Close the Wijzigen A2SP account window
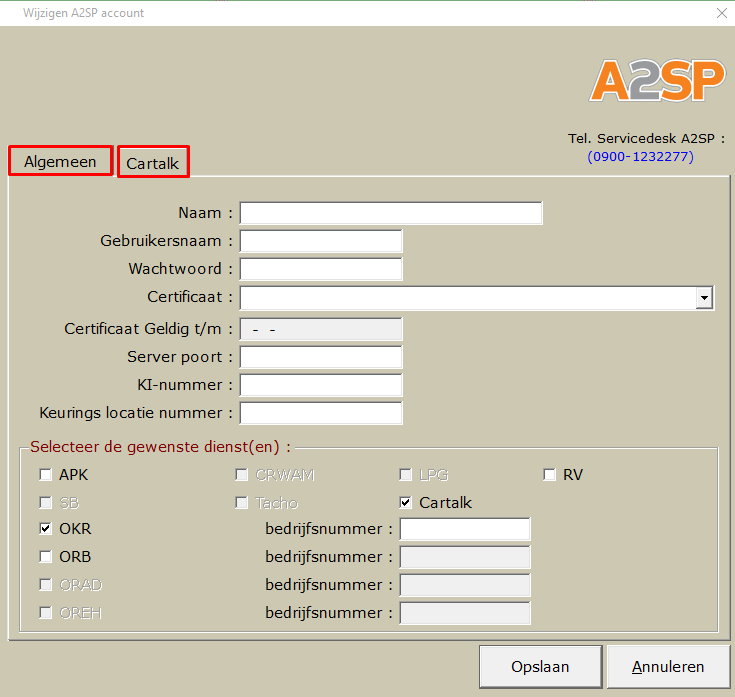Viewport: 735px width, 697px height. pos(722,13)
